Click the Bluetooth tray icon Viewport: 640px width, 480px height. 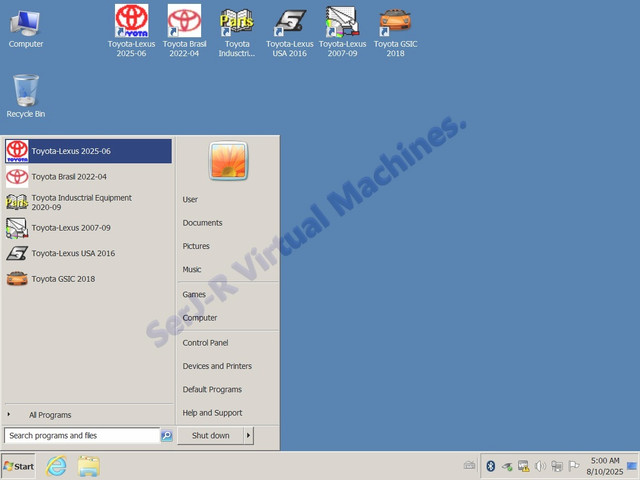(491, 466)
